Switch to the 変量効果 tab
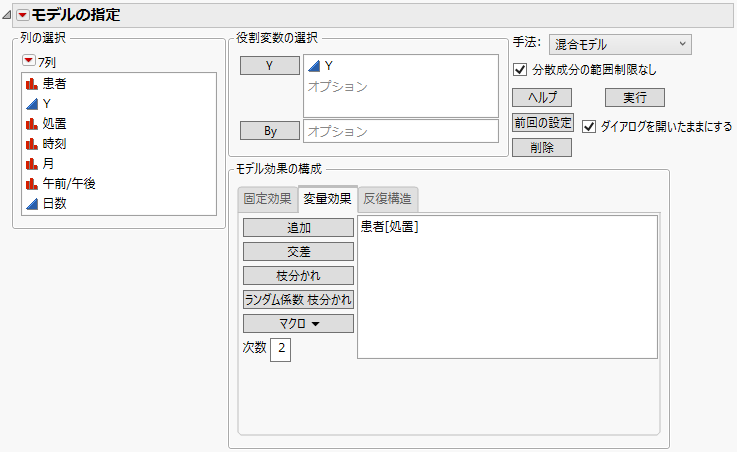Screen dimensions: 737x452 328,199
